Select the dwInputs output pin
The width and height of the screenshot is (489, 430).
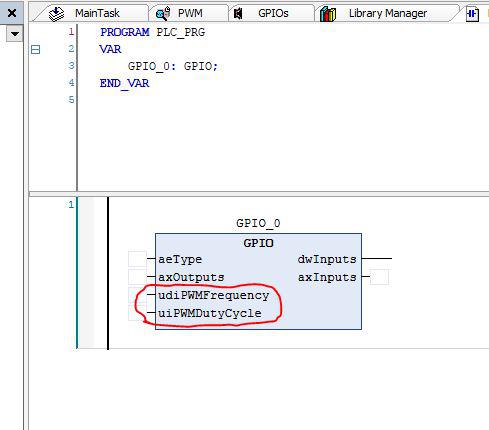[327, 259]
